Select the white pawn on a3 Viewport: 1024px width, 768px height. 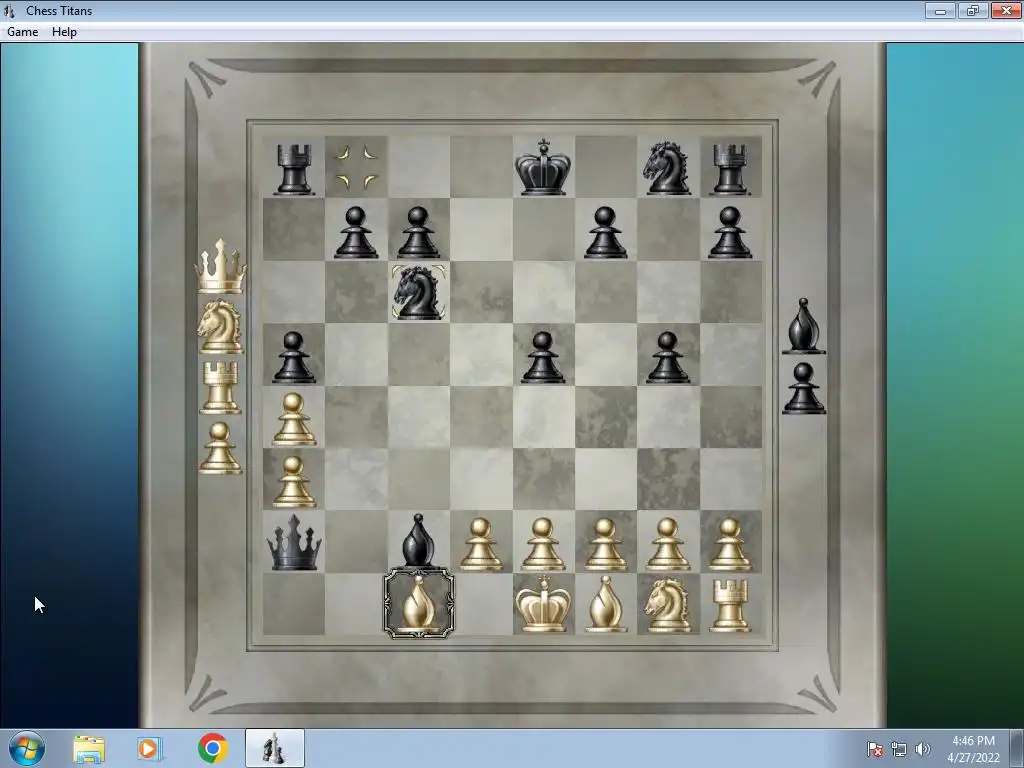pyautogui.click(x=293, y=482)
